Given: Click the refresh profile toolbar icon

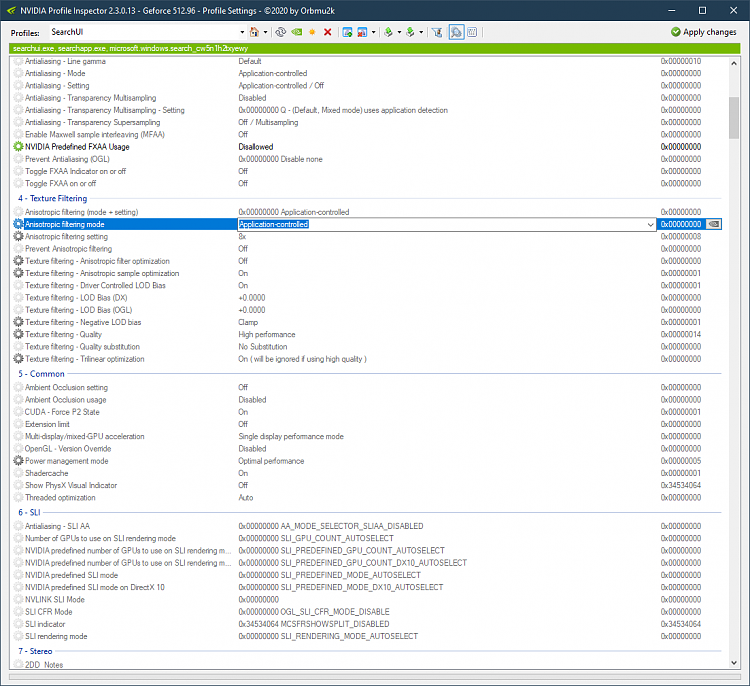Looking at the screenshot, I should (x=280, y=32).
